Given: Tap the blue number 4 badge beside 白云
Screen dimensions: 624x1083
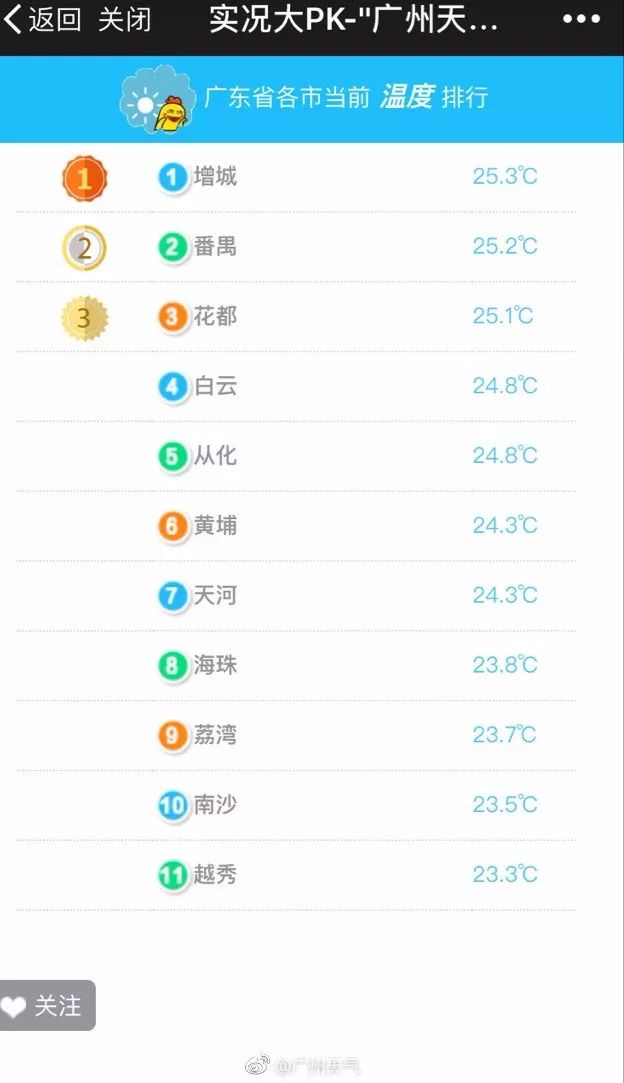Looking at the screenshot, I should click(172, 387).
